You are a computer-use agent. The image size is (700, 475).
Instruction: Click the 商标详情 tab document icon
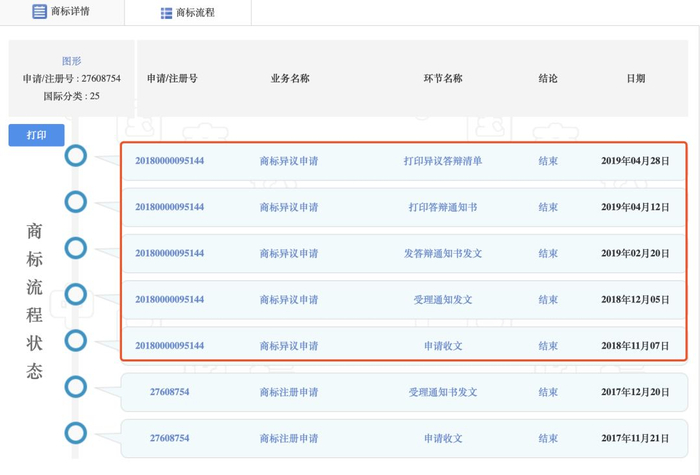pyautogui.click(x=39, y=12)
